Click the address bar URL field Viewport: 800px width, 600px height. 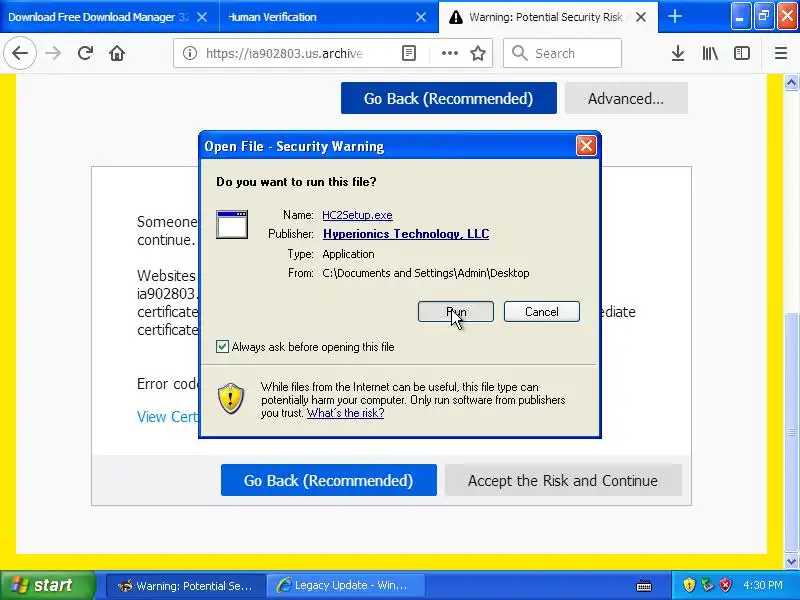pos(284,53)
